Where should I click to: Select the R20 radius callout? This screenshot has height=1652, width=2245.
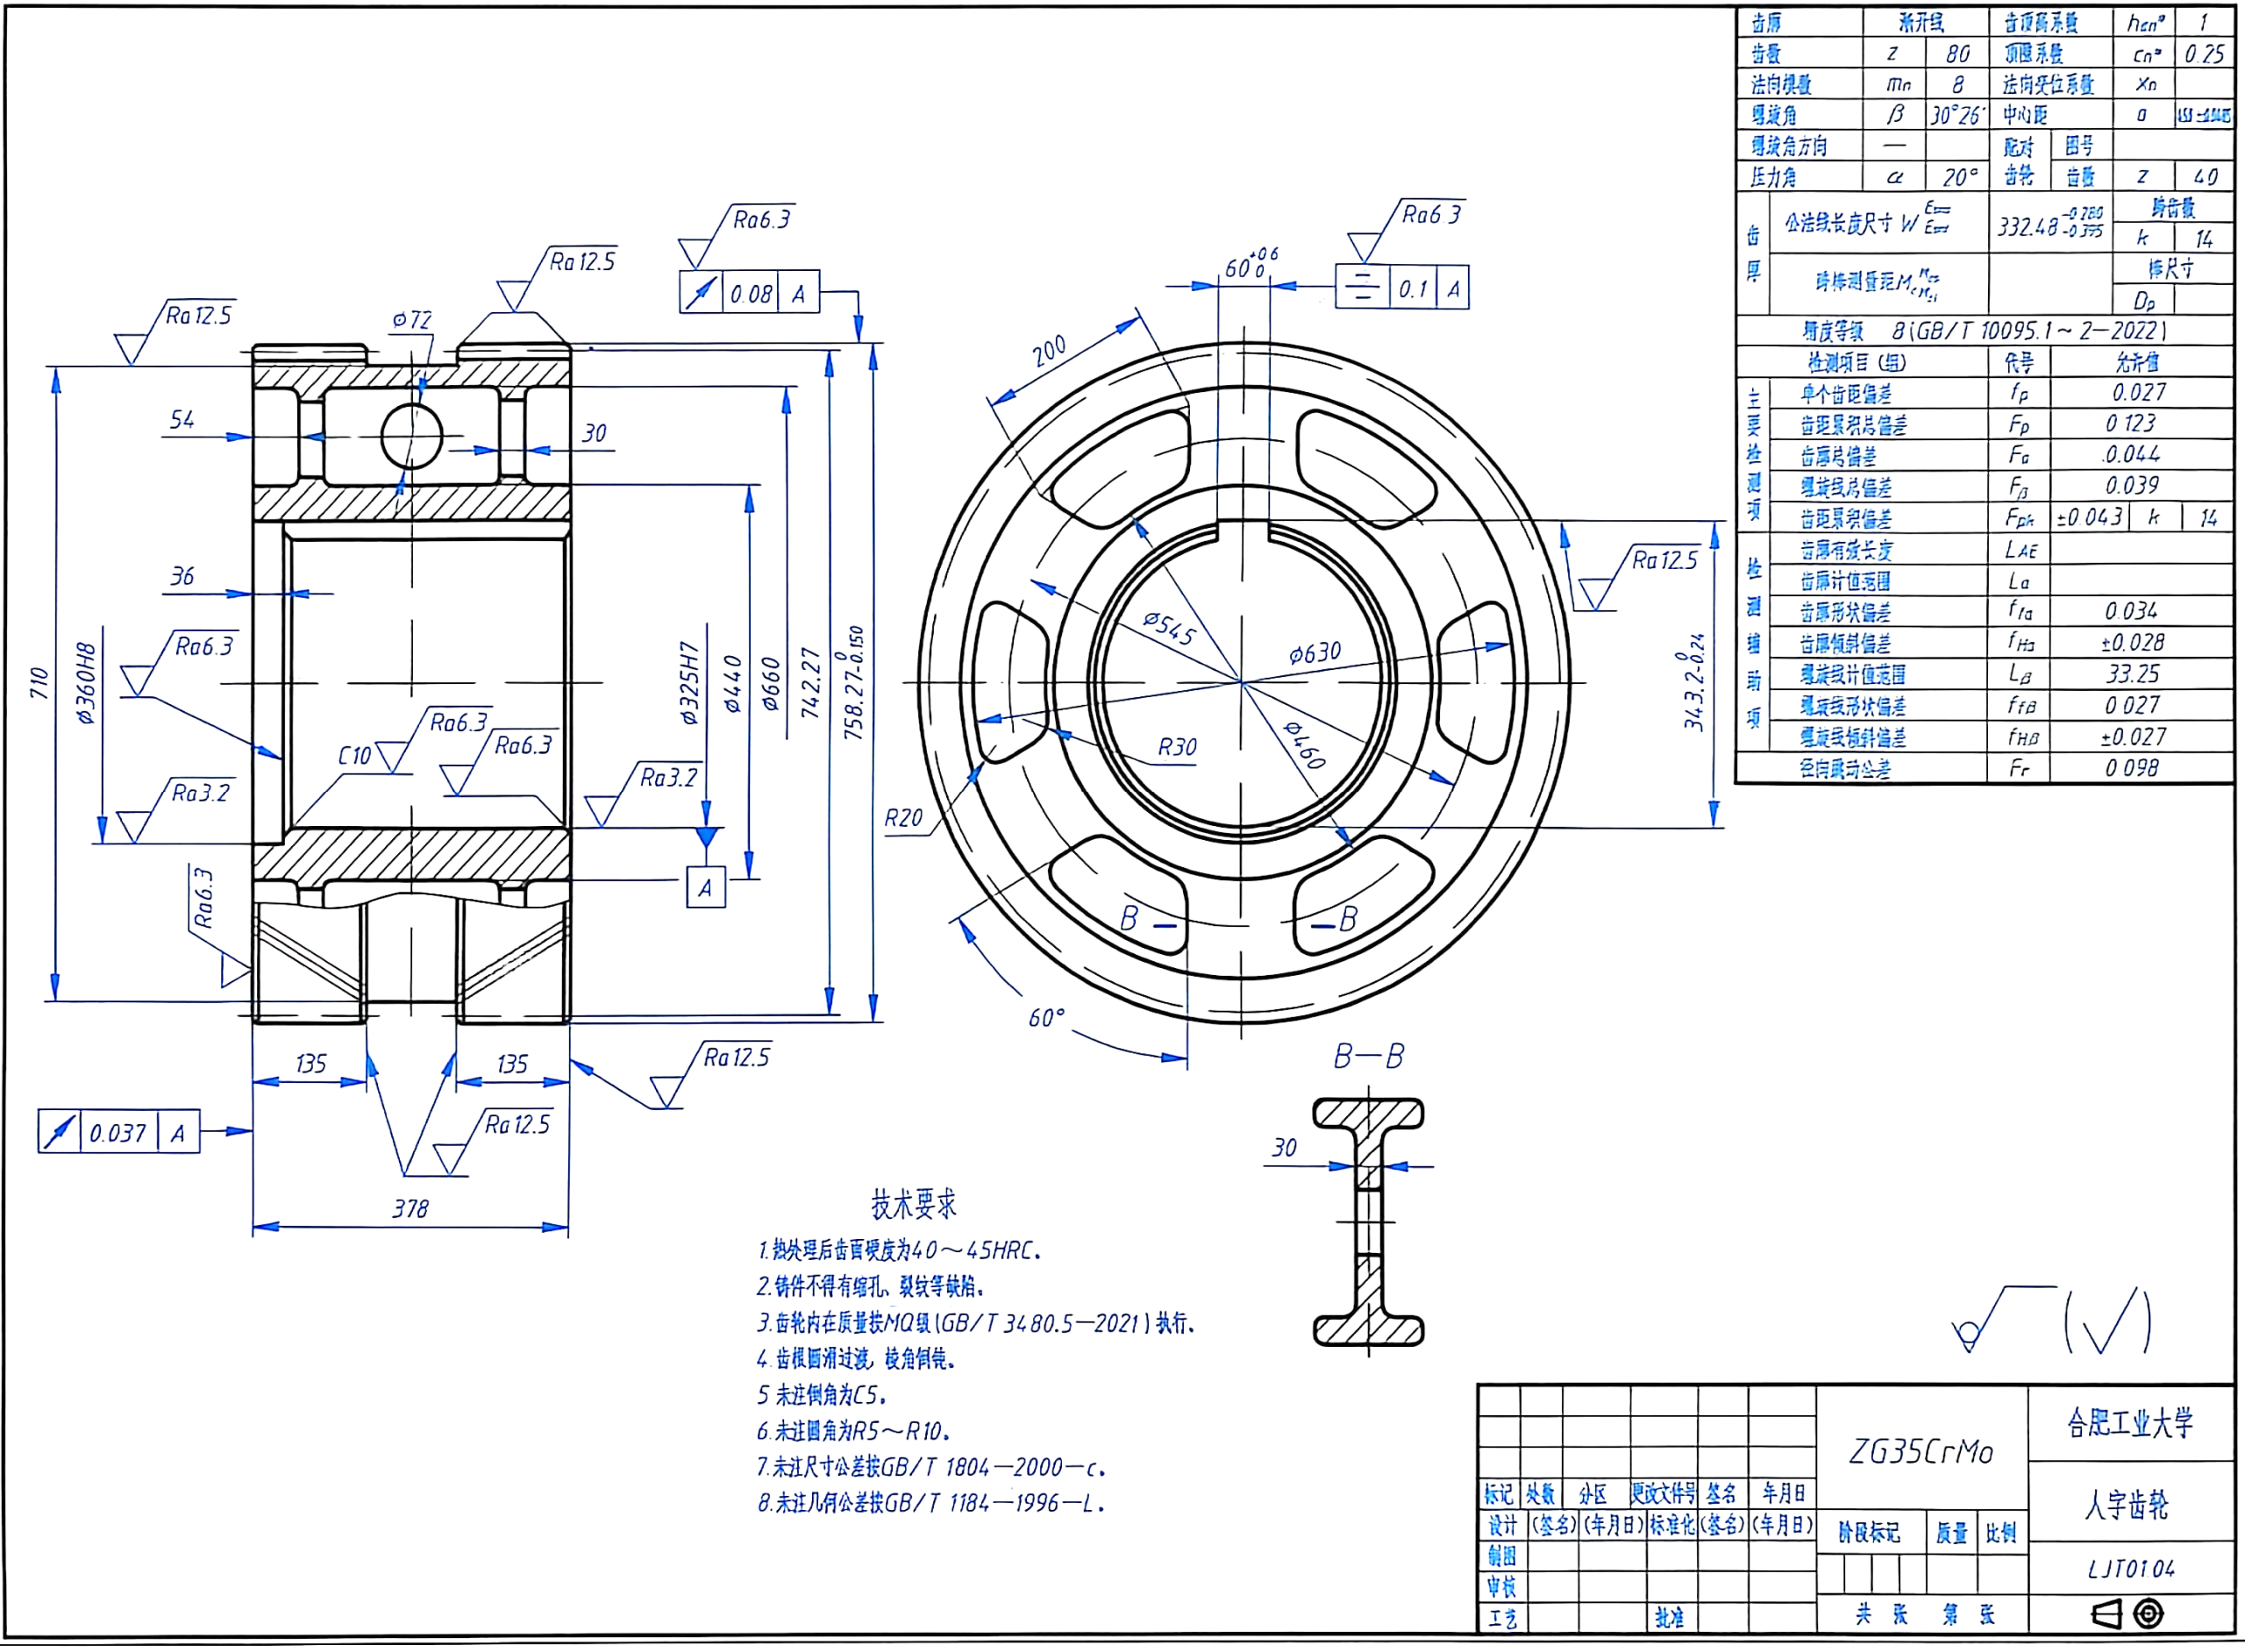point(903,818)
